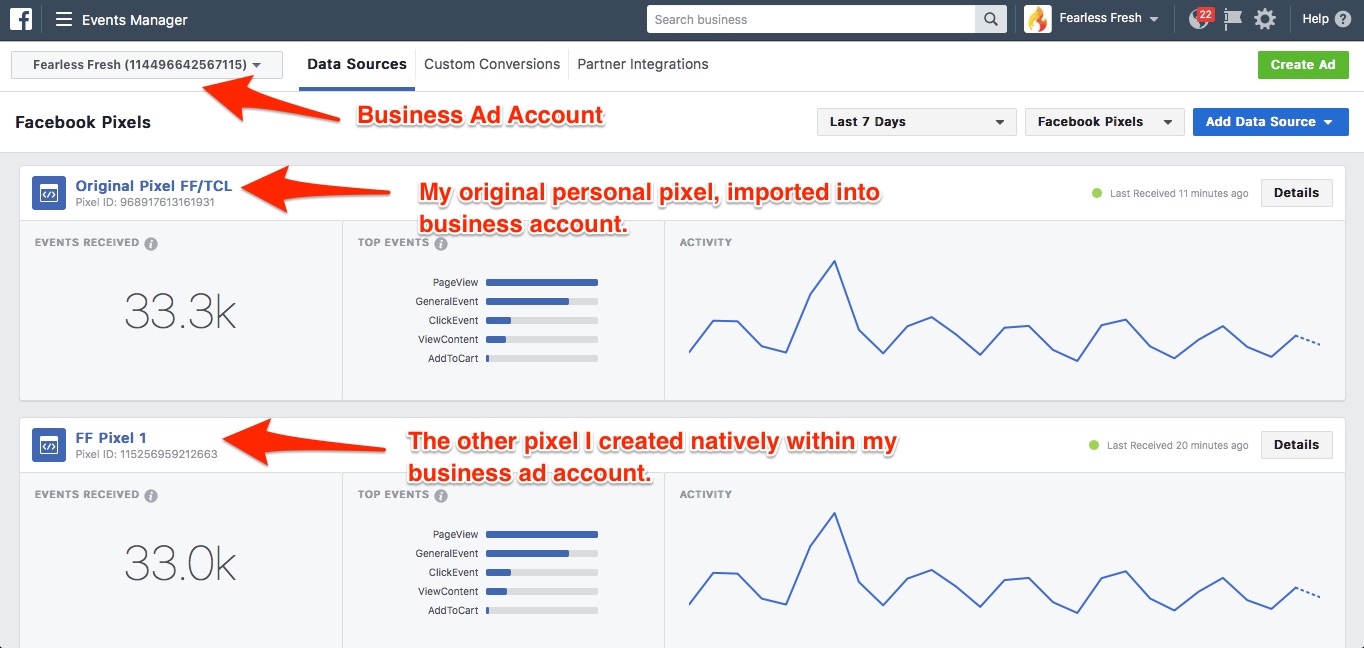Click the AddToCart bar in FF Pixel 1 top events
This screenshot has width=1364, height=648.
click(542, 611)
